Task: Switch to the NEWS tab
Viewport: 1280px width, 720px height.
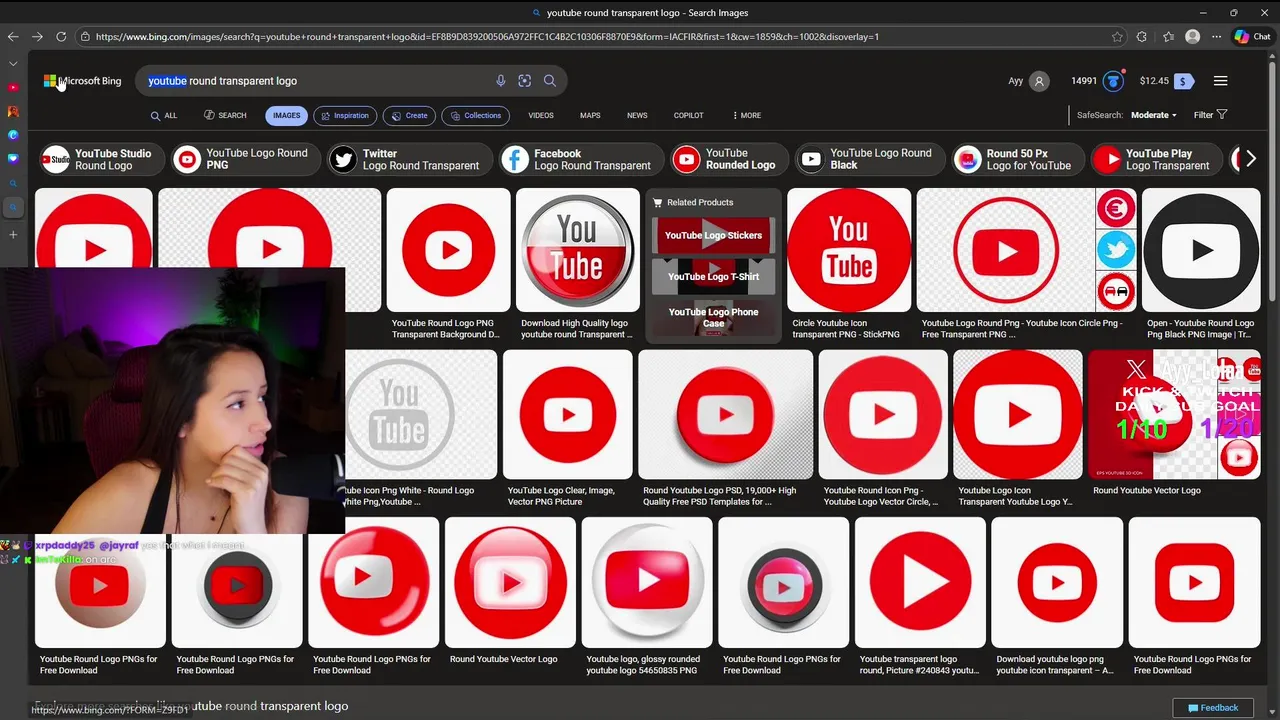Action: pyautogui.click(x=637, y=115)
